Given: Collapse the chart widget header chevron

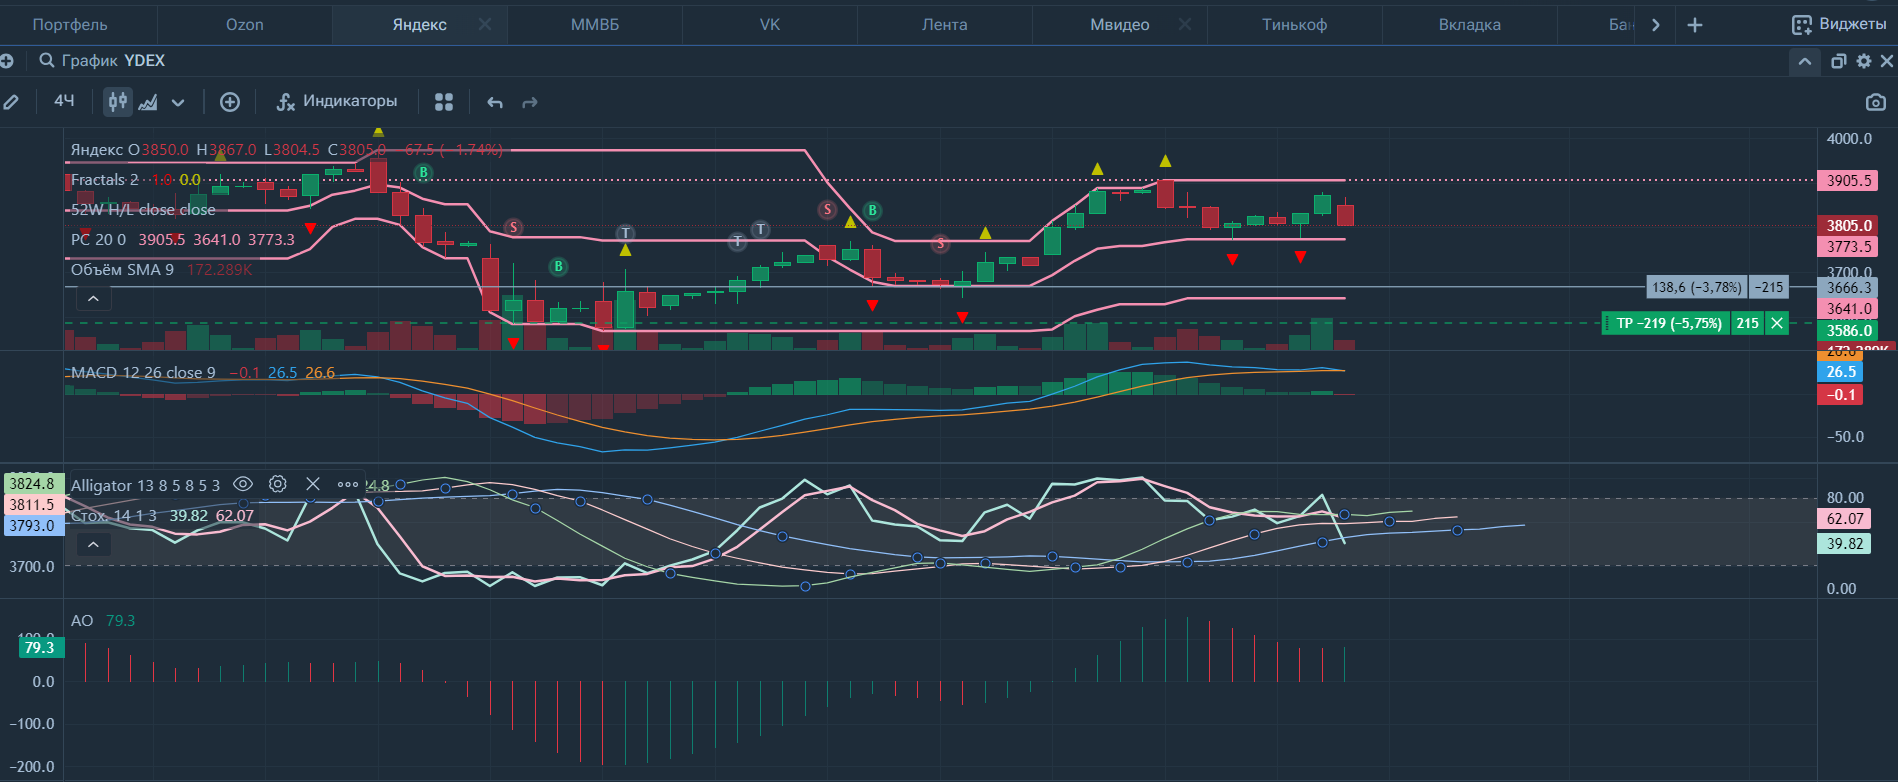Looking at the screenshot, I should coord(1804,62).
